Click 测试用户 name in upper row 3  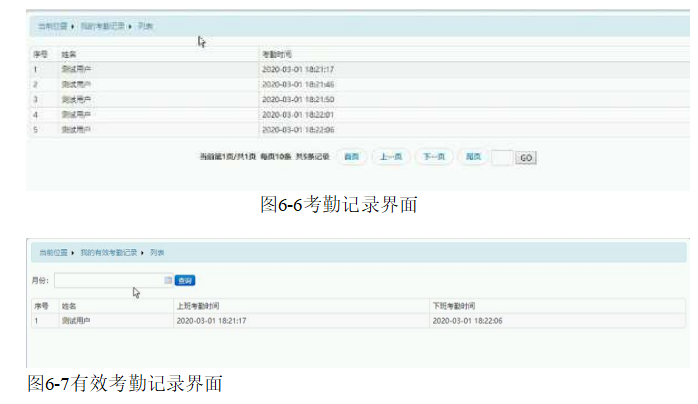coord(76,99)
